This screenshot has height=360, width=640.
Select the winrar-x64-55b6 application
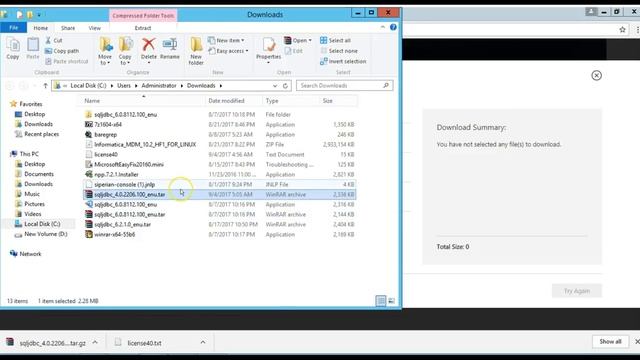tap(220, 235)
